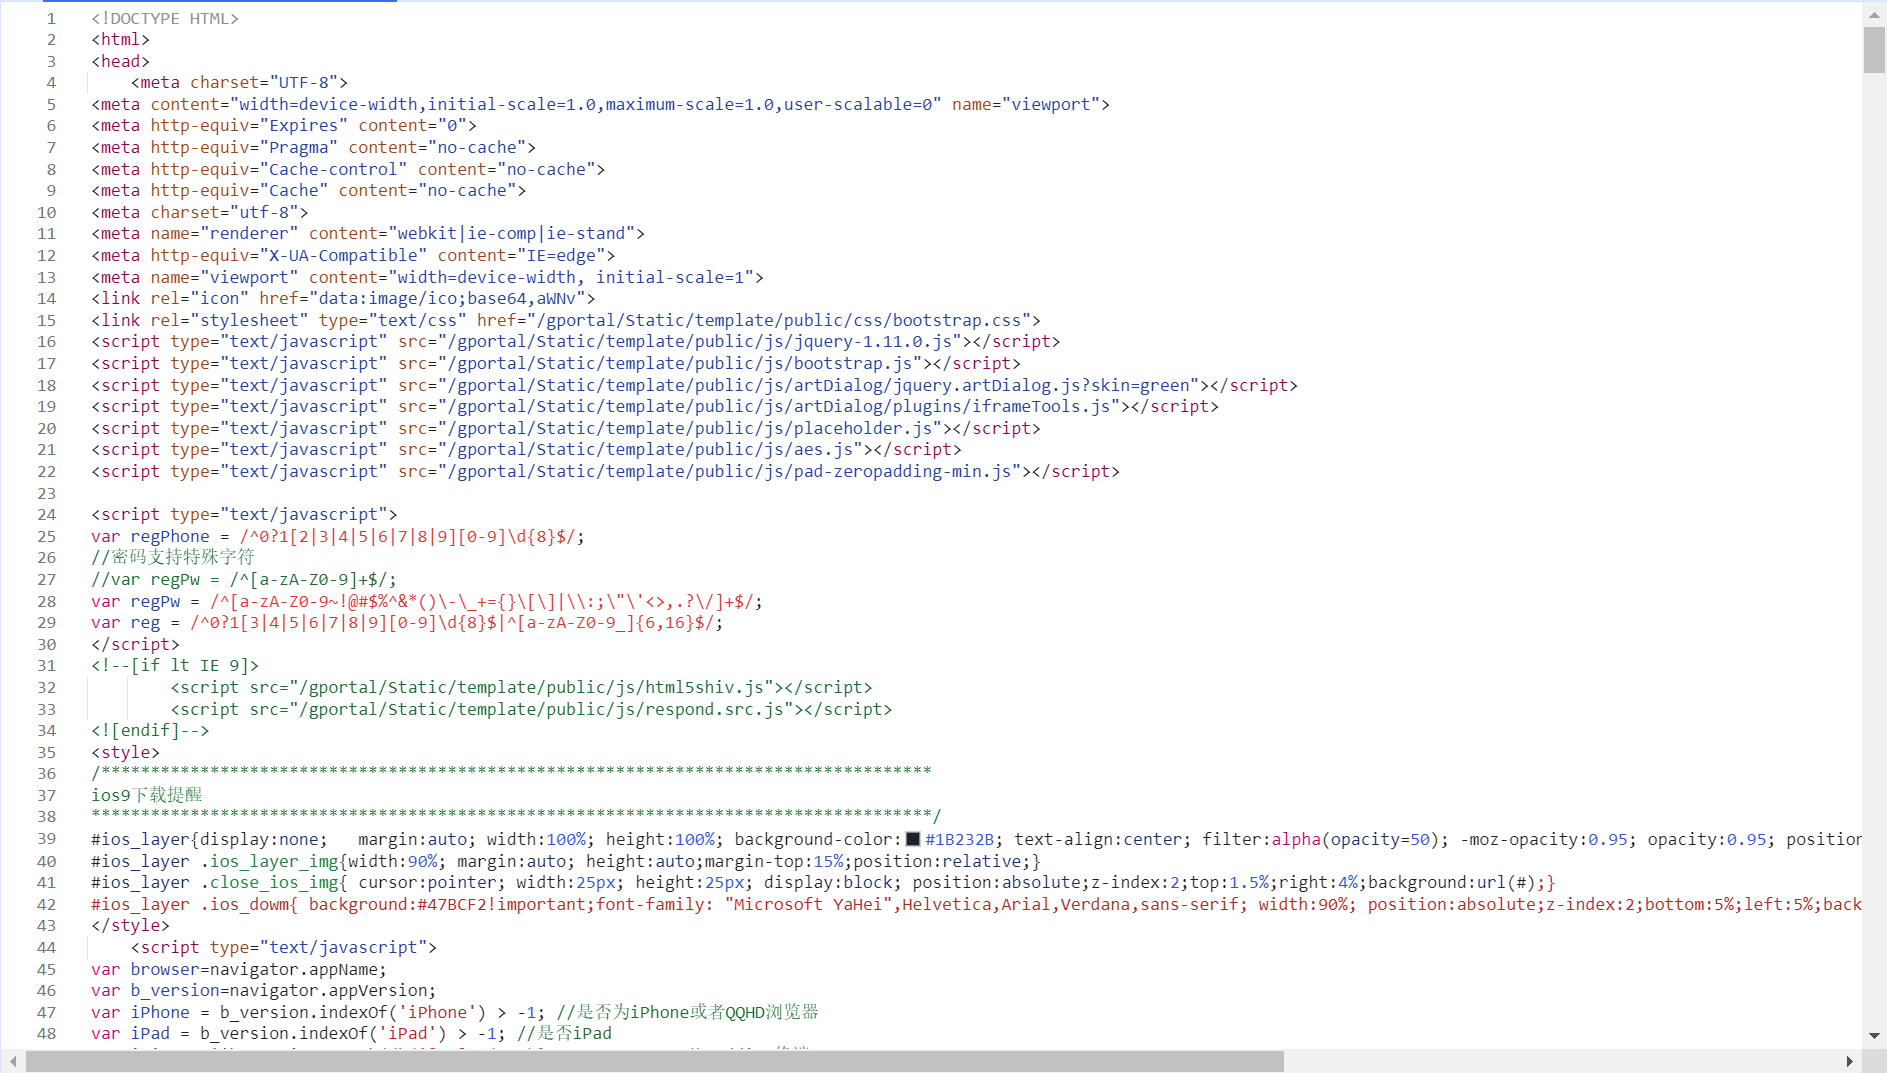1887x1073 pixels.
Task: Click the pad-zeropadding-min.js script path
Action: click(x=734, y=471)
